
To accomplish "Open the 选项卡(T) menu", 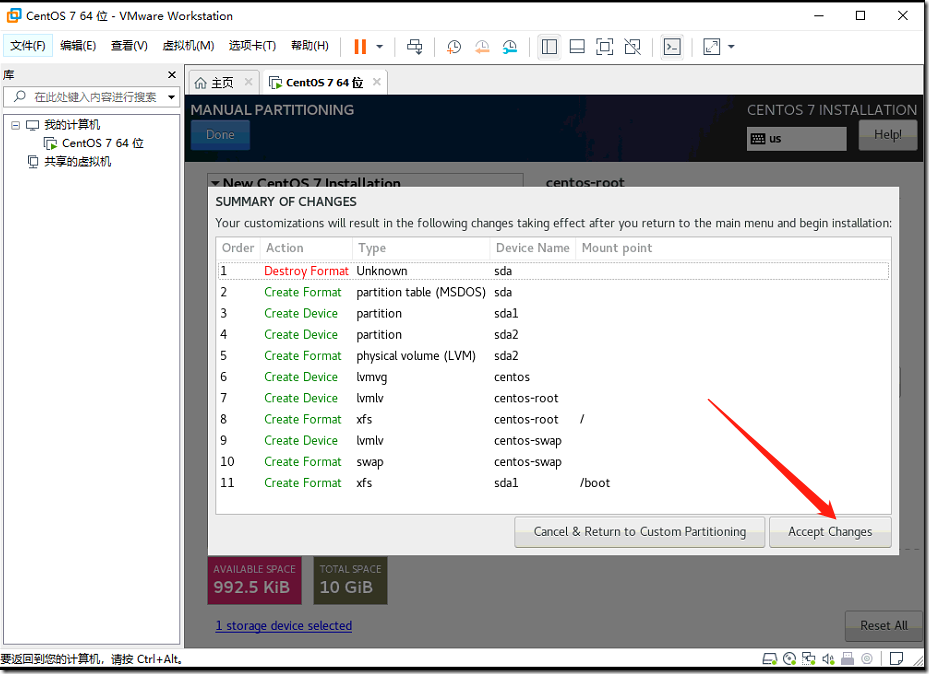I will [252, 46].
